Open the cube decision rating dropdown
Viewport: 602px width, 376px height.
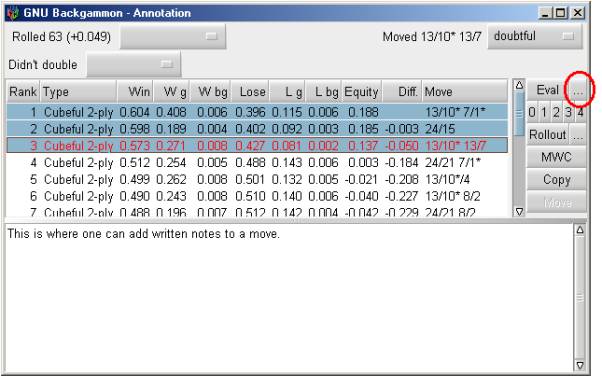point(134,64)
